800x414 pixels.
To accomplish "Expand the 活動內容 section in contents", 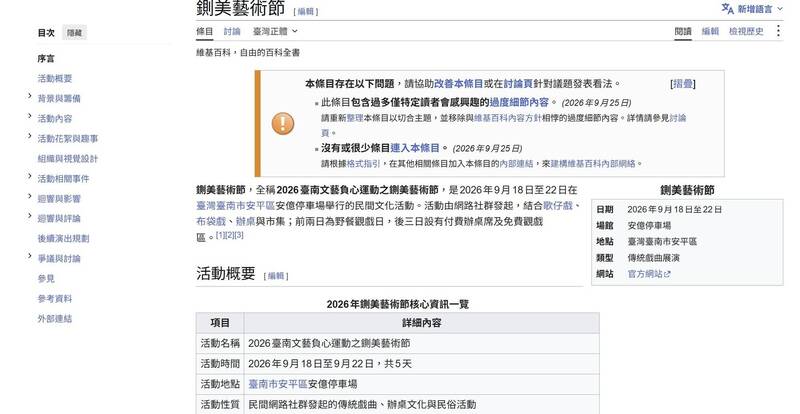I will coord(30,116).
